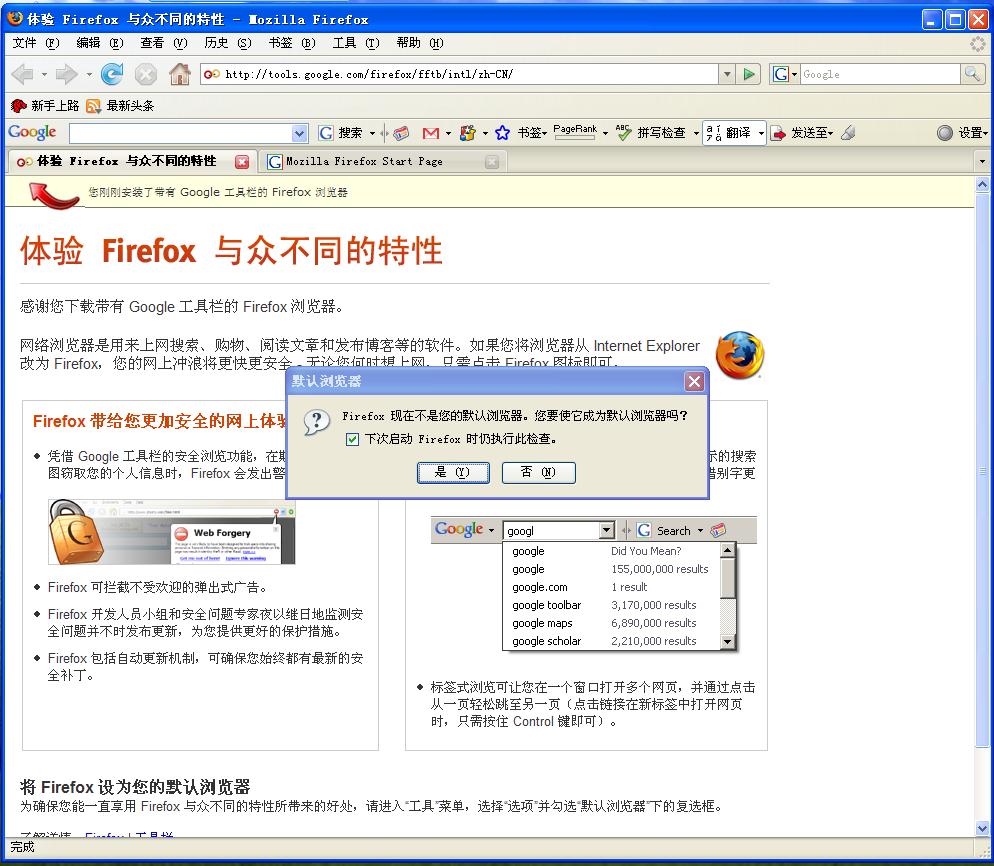Click the green Go arrow button
The height and width of the screenshot is (866, 994).
click(749, 74)
